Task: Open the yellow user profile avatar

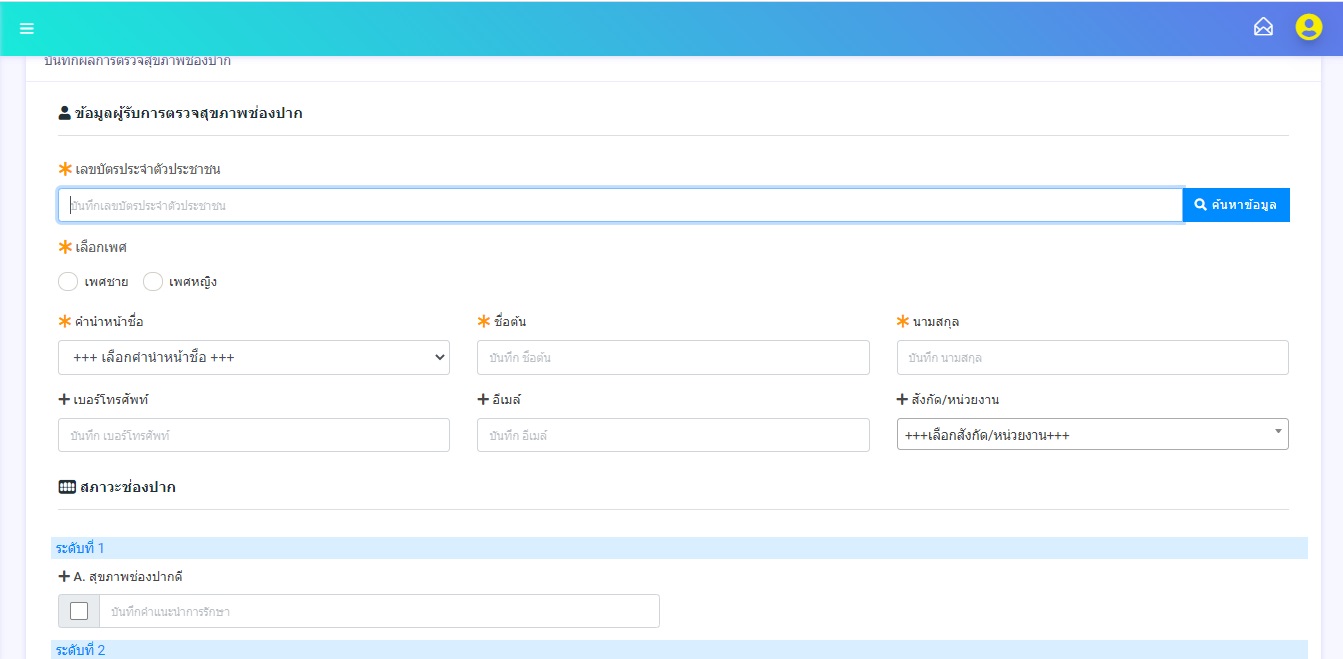Action: click(x=1308, y=27)
